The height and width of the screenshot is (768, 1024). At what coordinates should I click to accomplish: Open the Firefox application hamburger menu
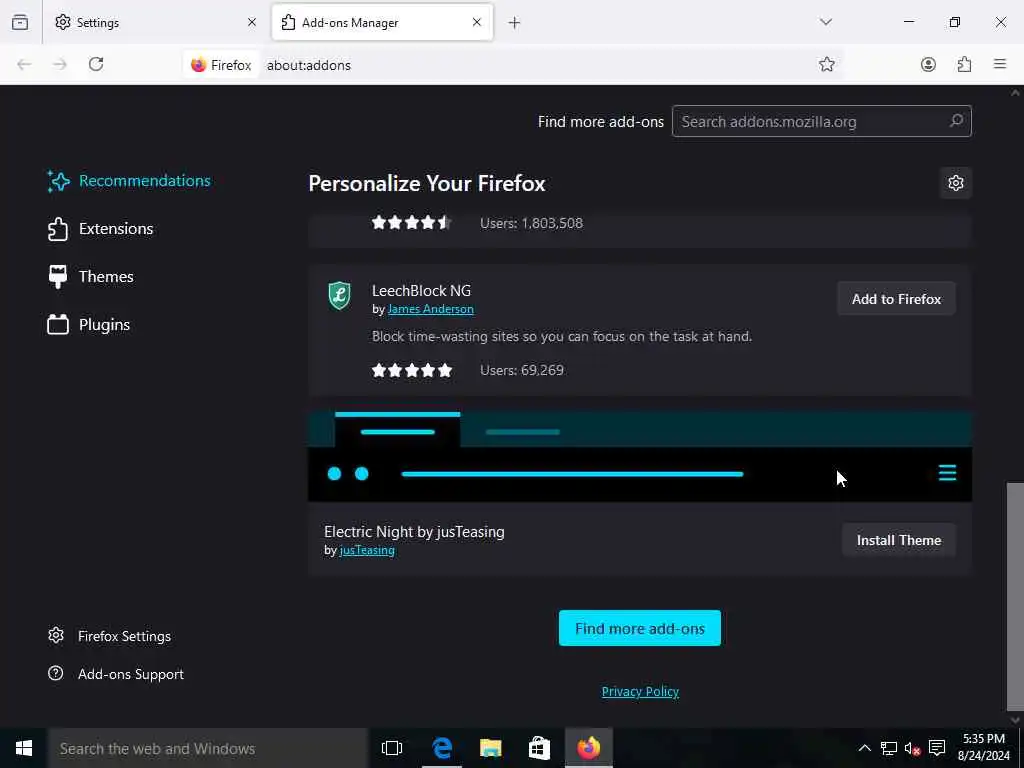[1000, 64]
